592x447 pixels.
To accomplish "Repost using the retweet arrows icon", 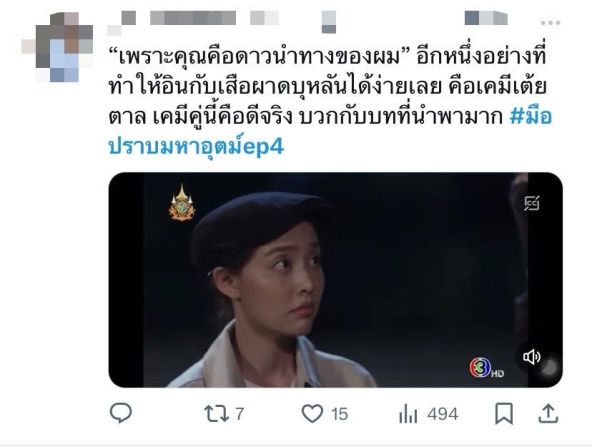I will (x=216, y=413).
